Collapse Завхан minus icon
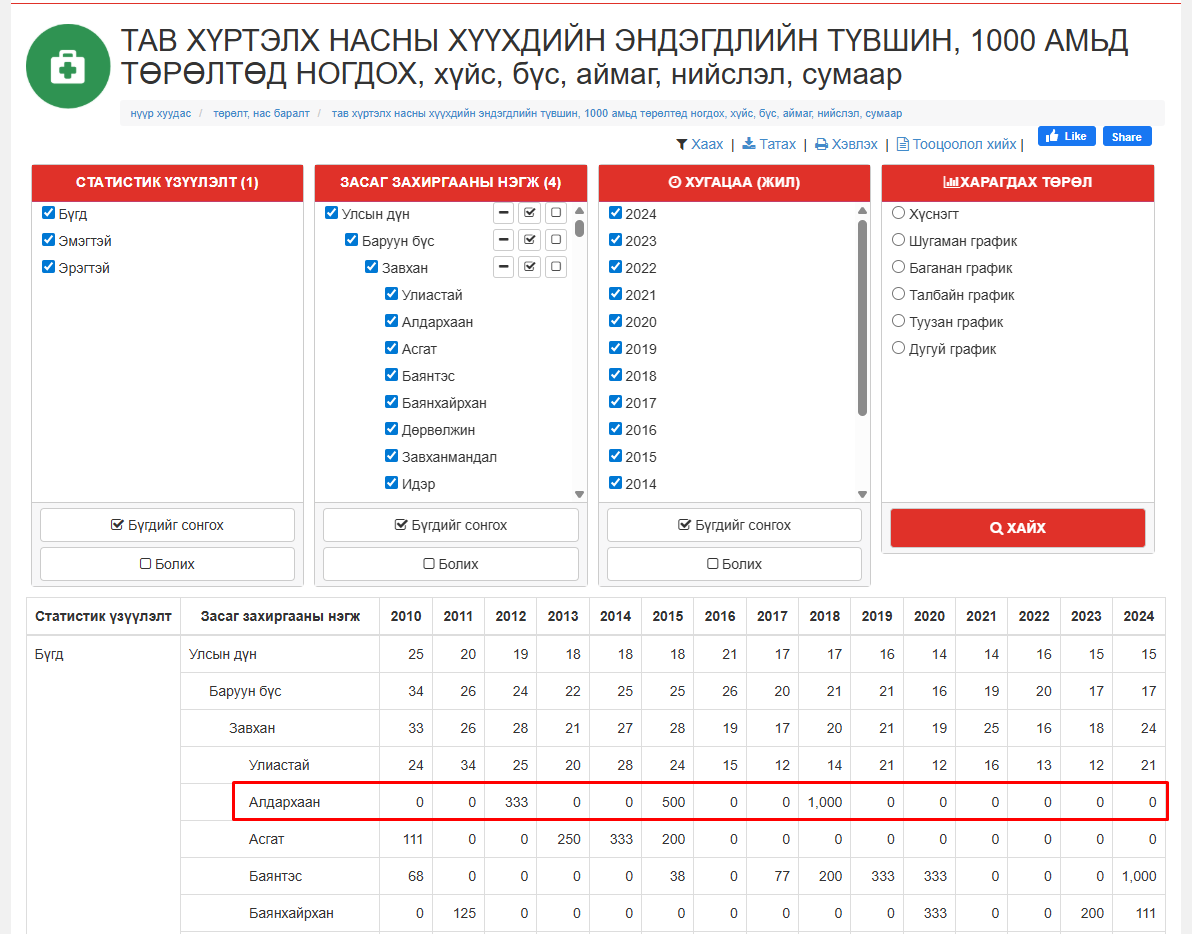Screen dimensions: 1192x934 pyautogui.click(x=503, y=267)
